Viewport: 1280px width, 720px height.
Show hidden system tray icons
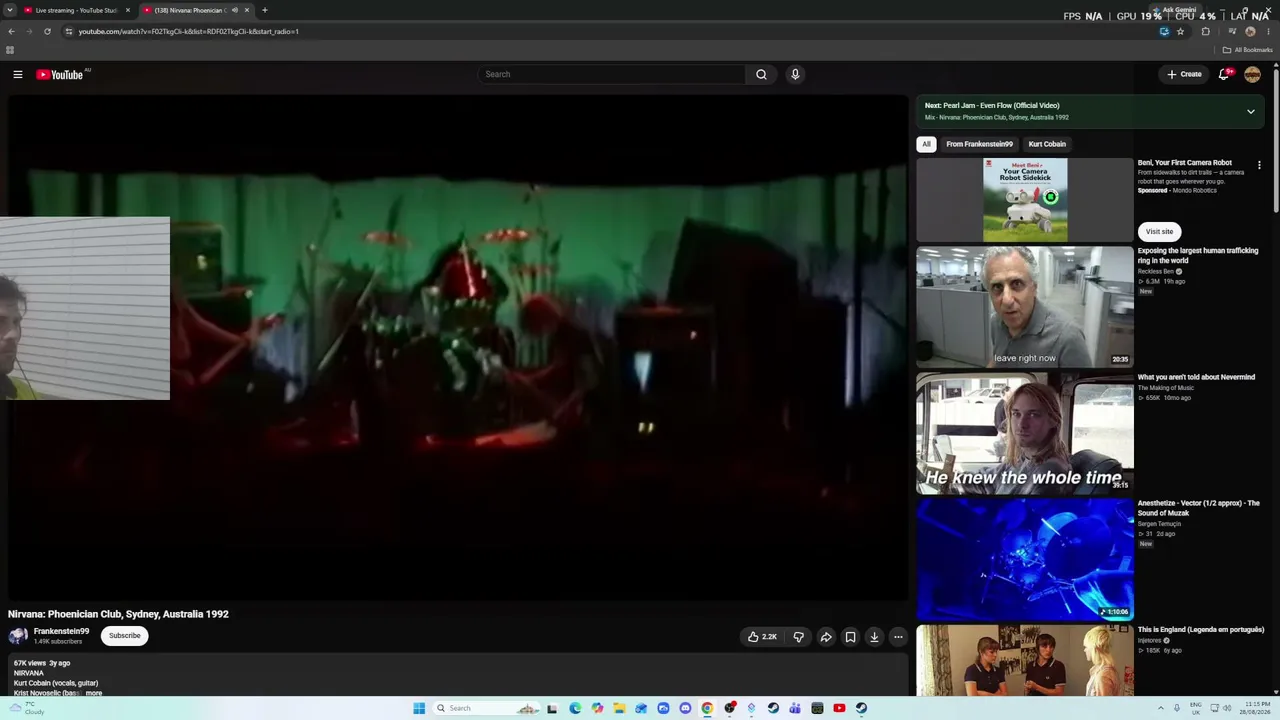(1160, 708)
